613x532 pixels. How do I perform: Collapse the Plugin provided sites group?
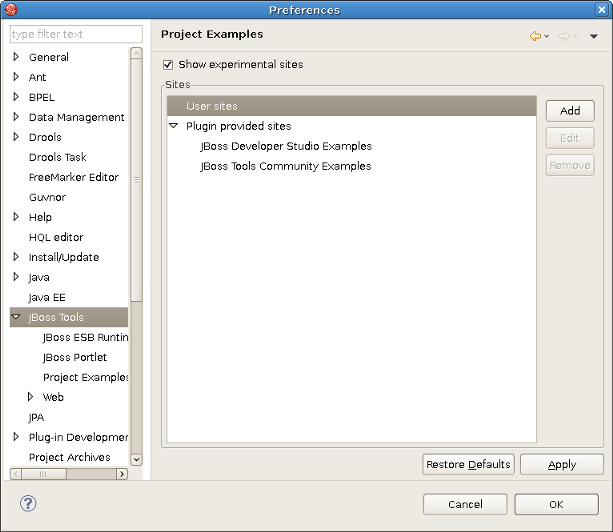pos(173,126)
